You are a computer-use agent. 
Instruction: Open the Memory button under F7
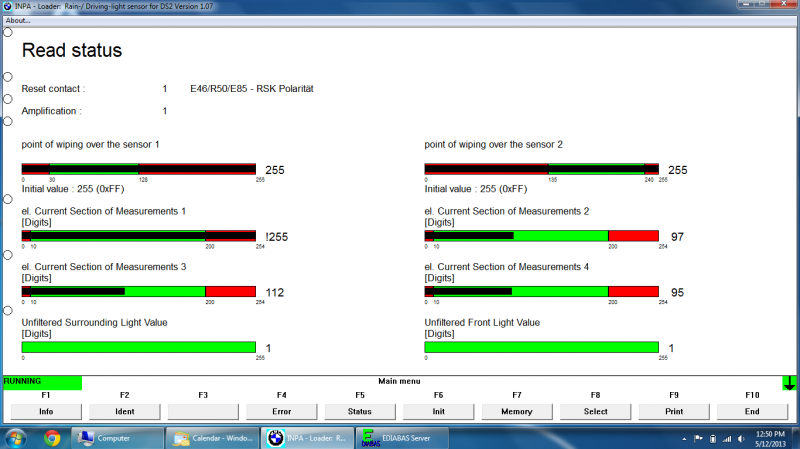[517, 411]
